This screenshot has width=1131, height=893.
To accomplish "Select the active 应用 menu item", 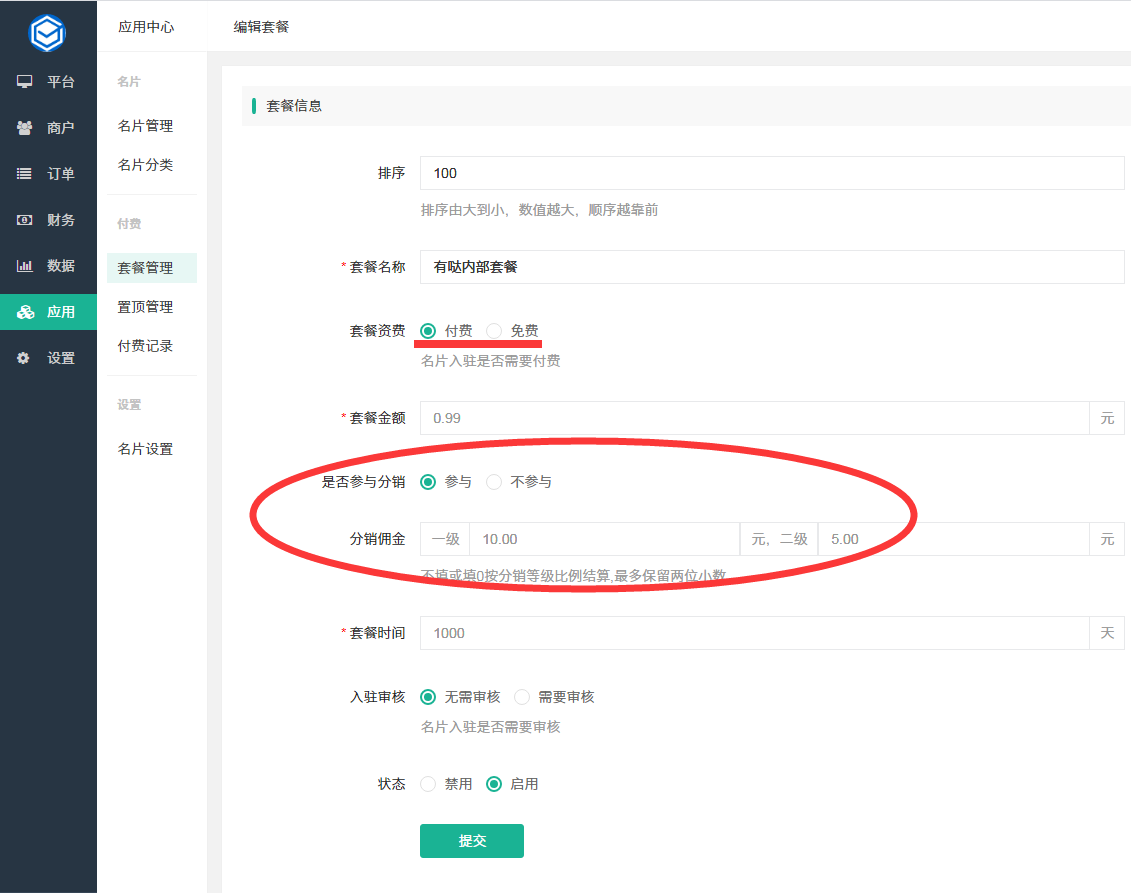I will pyautogui.click(x=48, y=312).
